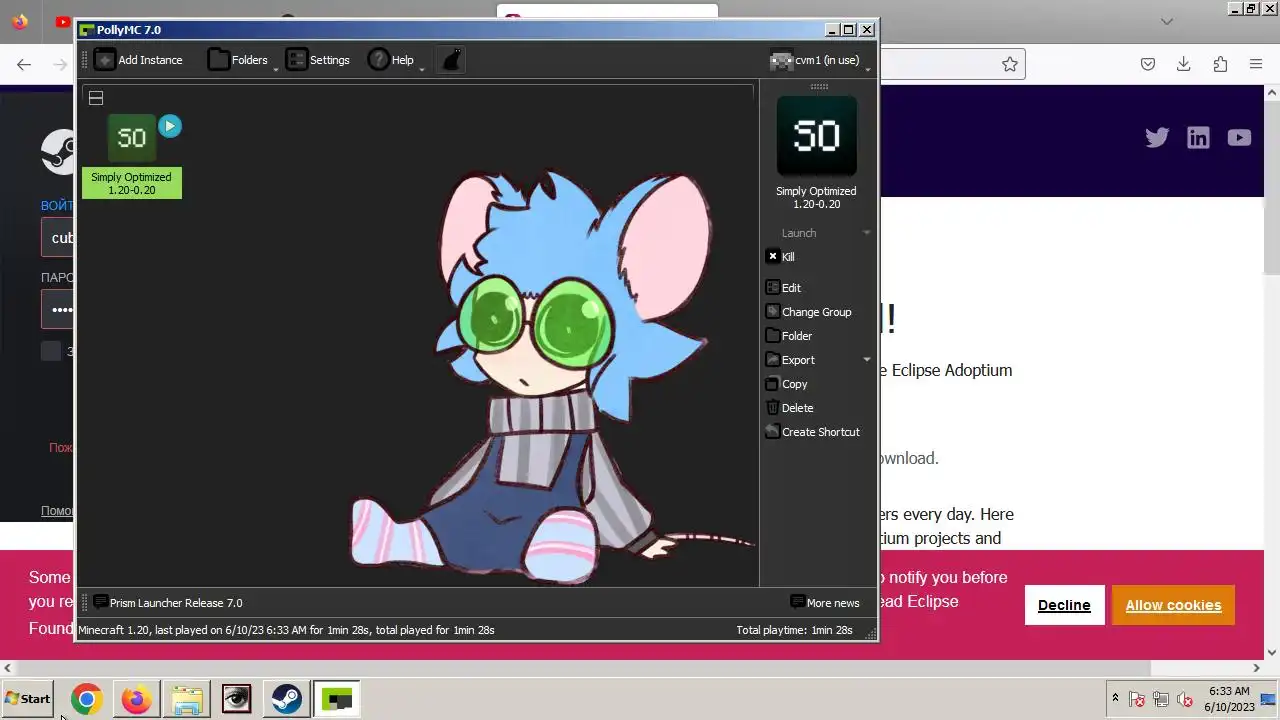This screenshot has height=720, width=1280.
Task: Open the Folders toolbar menu
Action: [x=240, y=60]
